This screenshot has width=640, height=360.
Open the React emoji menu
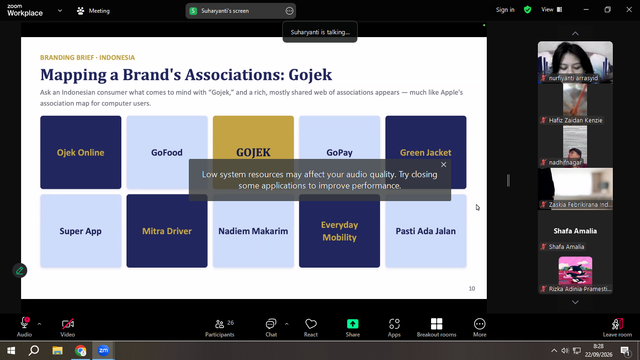311,328
